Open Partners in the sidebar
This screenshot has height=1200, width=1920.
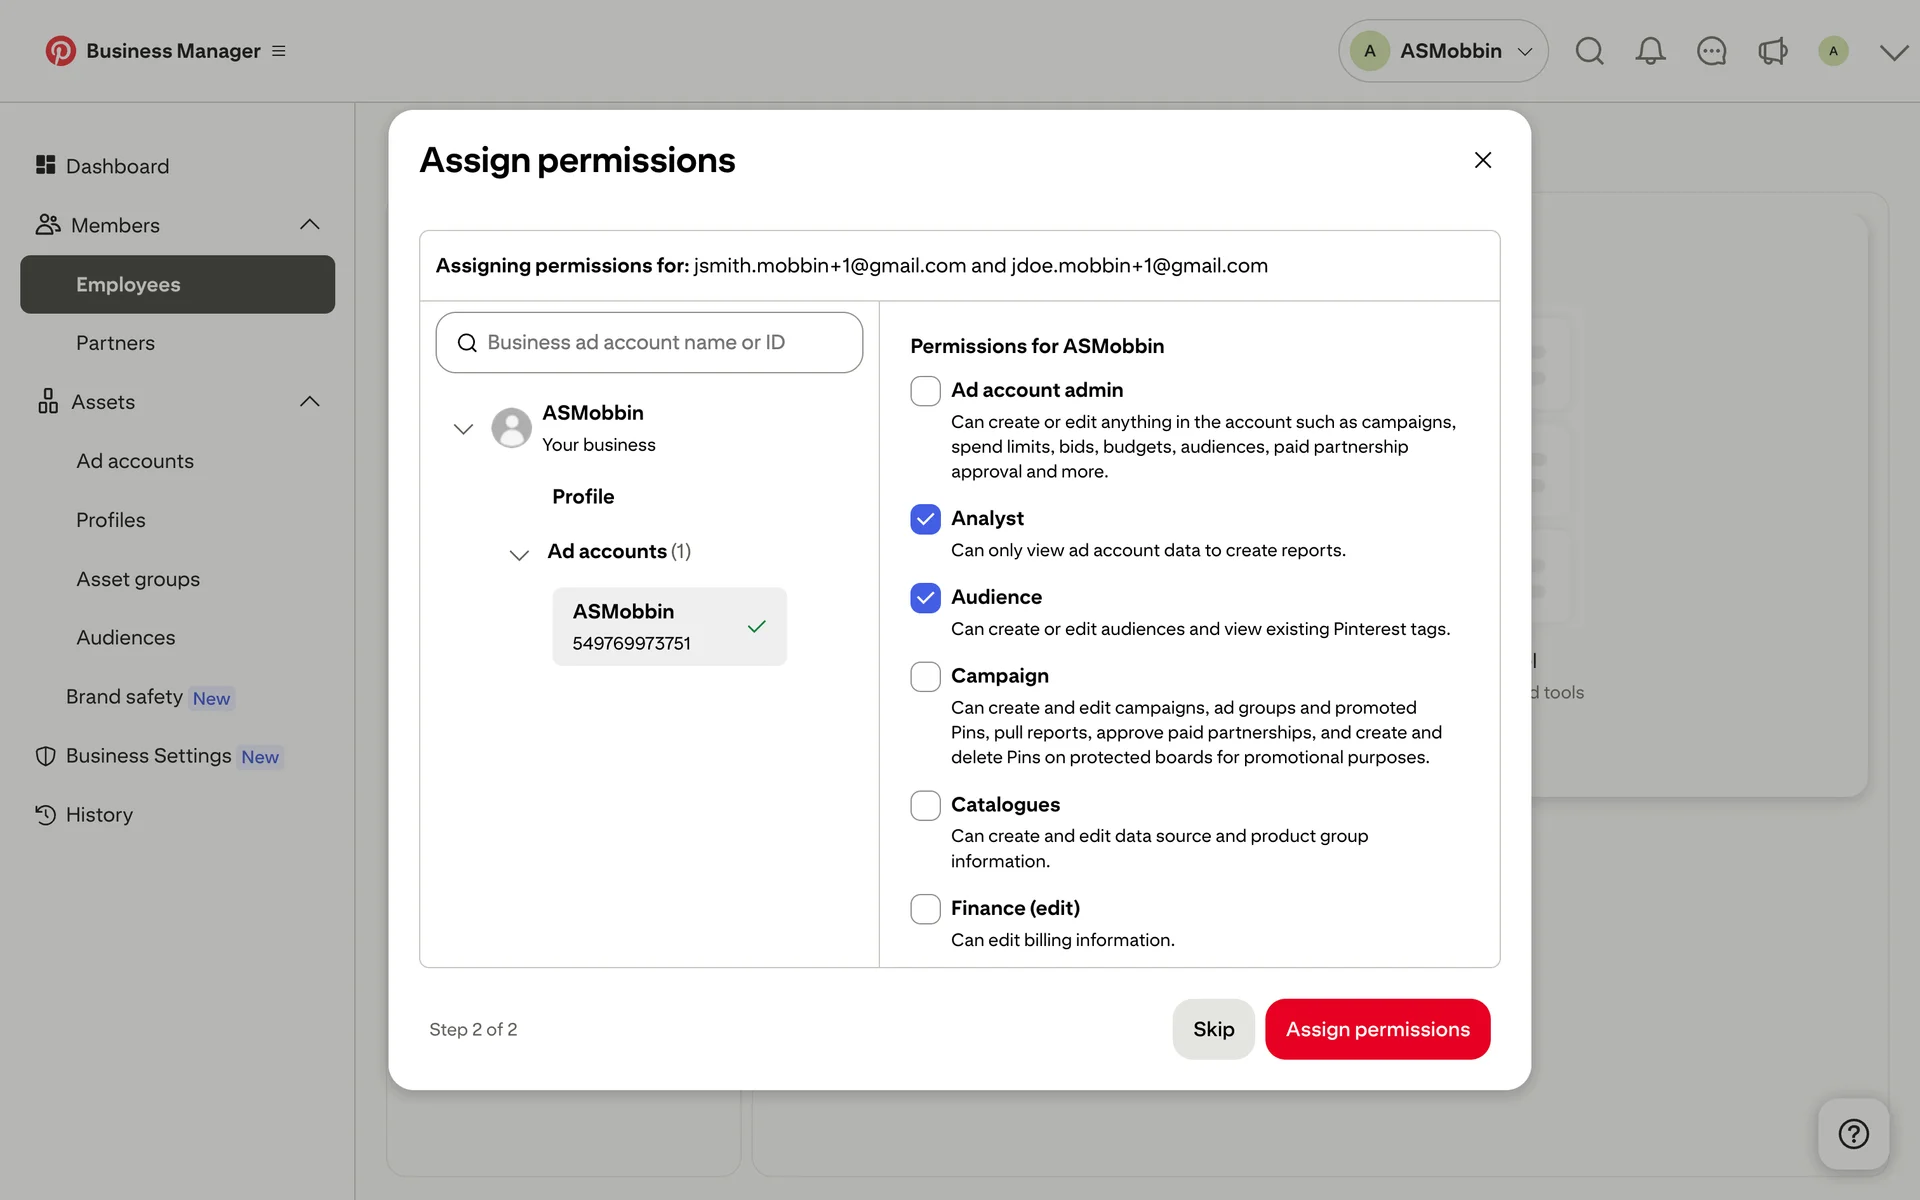115,343
